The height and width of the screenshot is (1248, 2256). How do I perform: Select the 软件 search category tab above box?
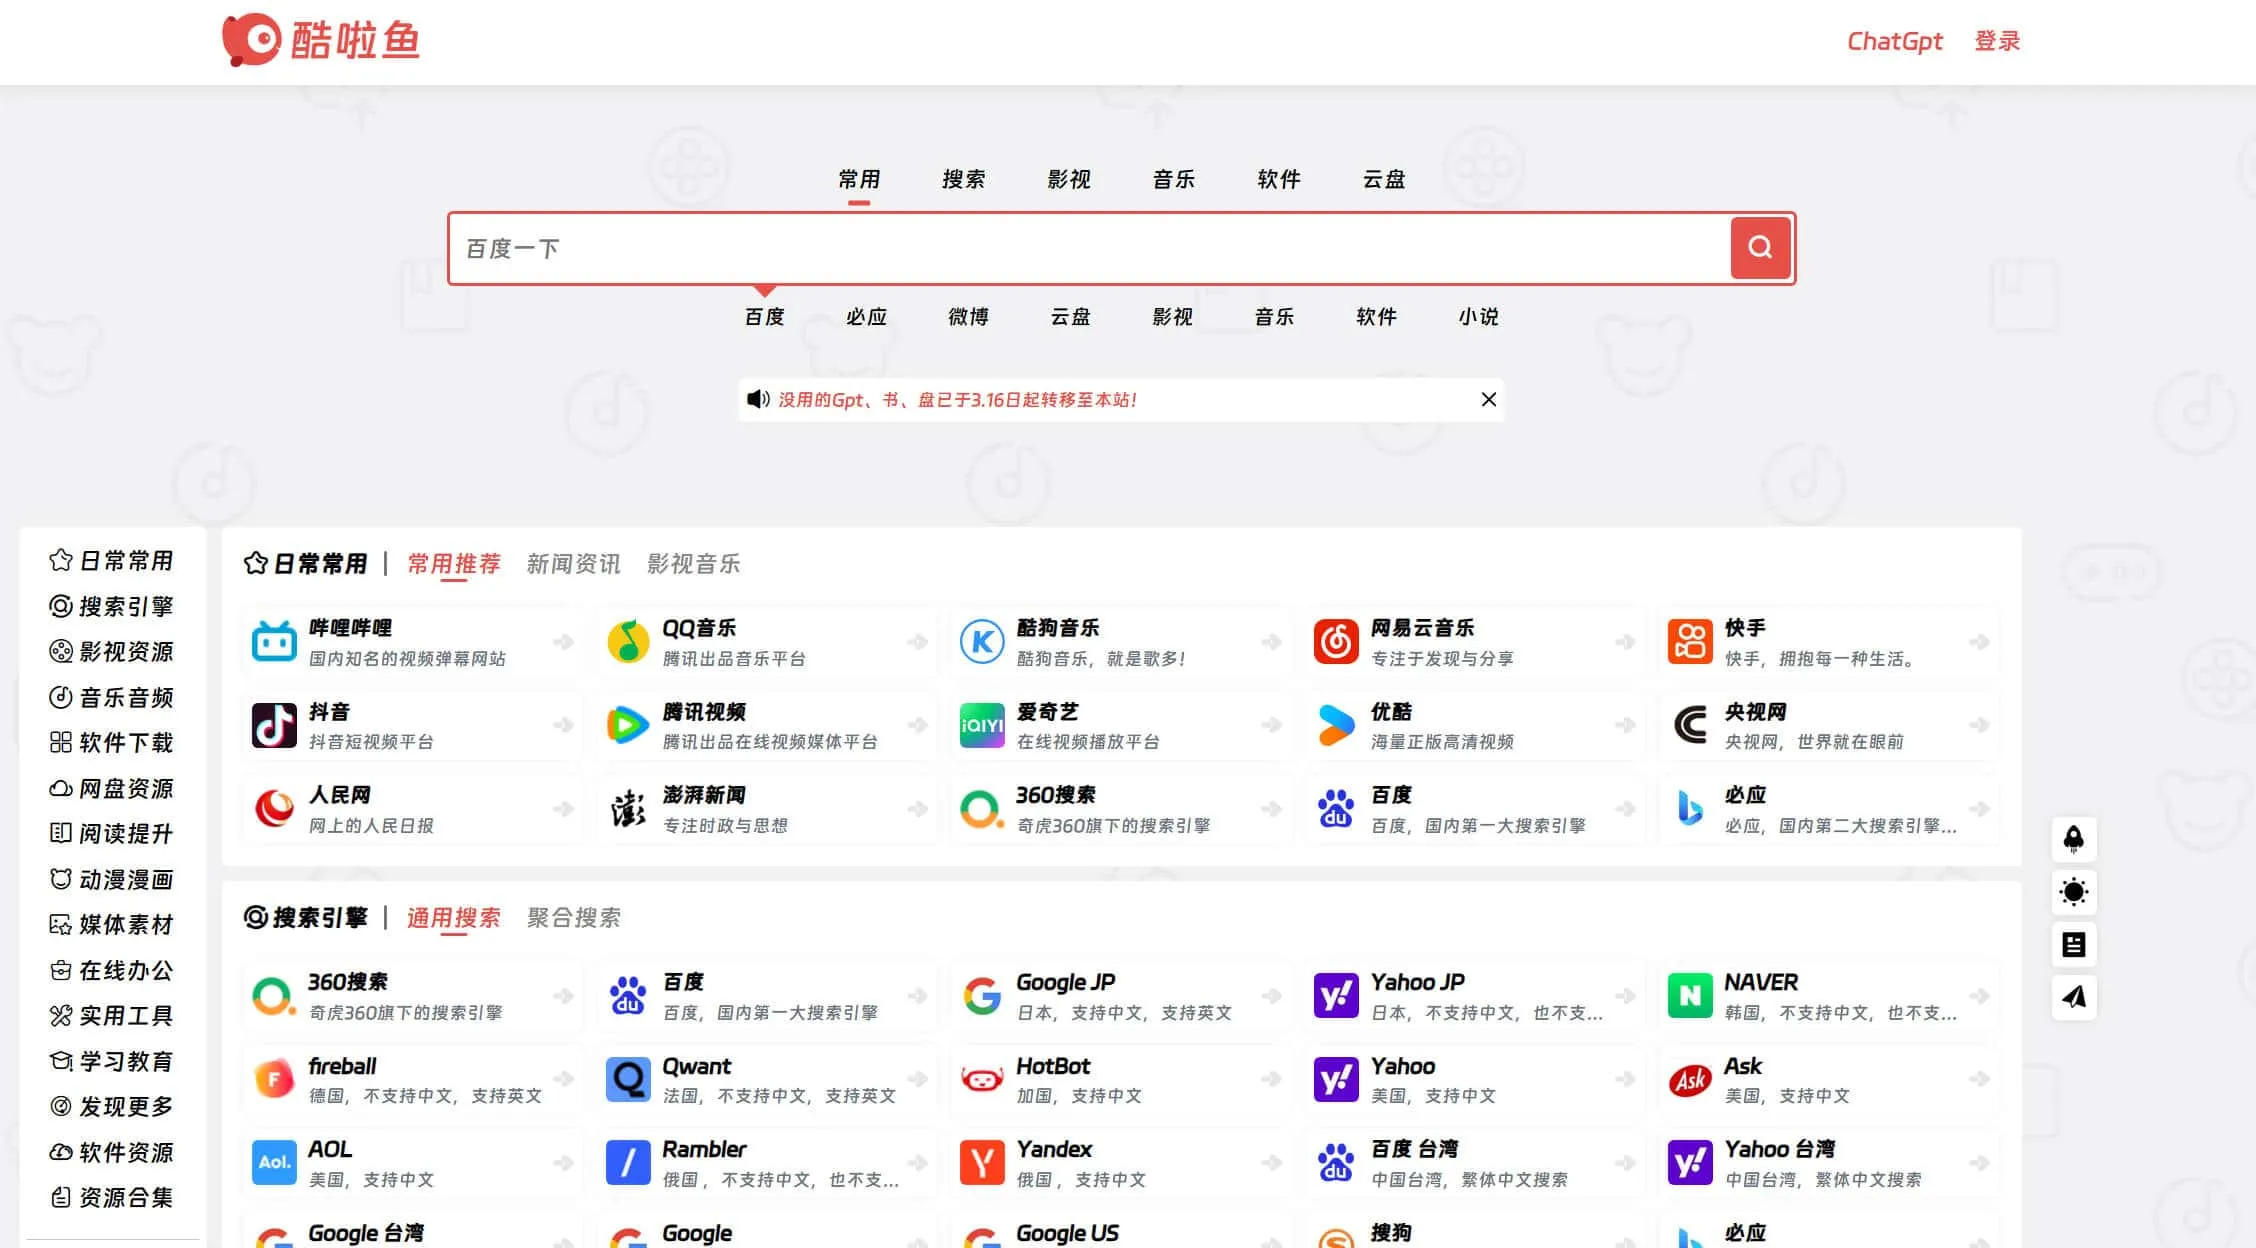coord(1279,179)
